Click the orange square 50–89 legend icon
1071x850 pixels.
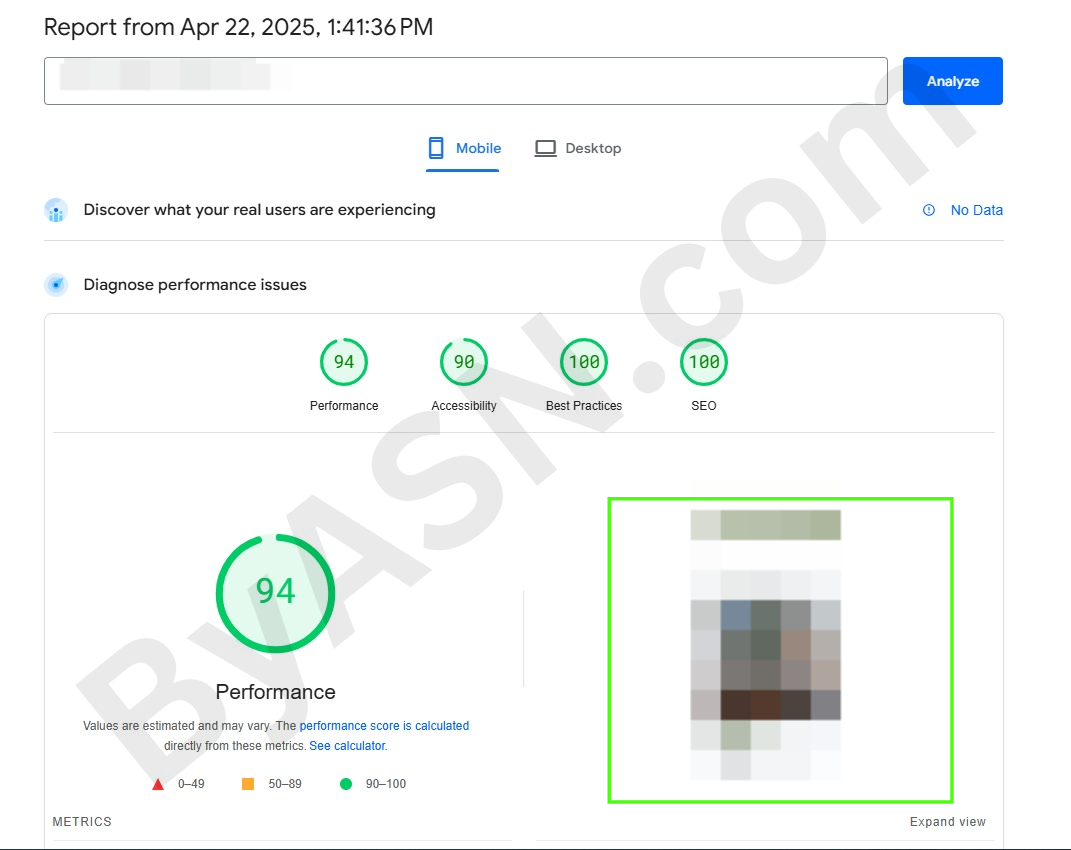248,784
